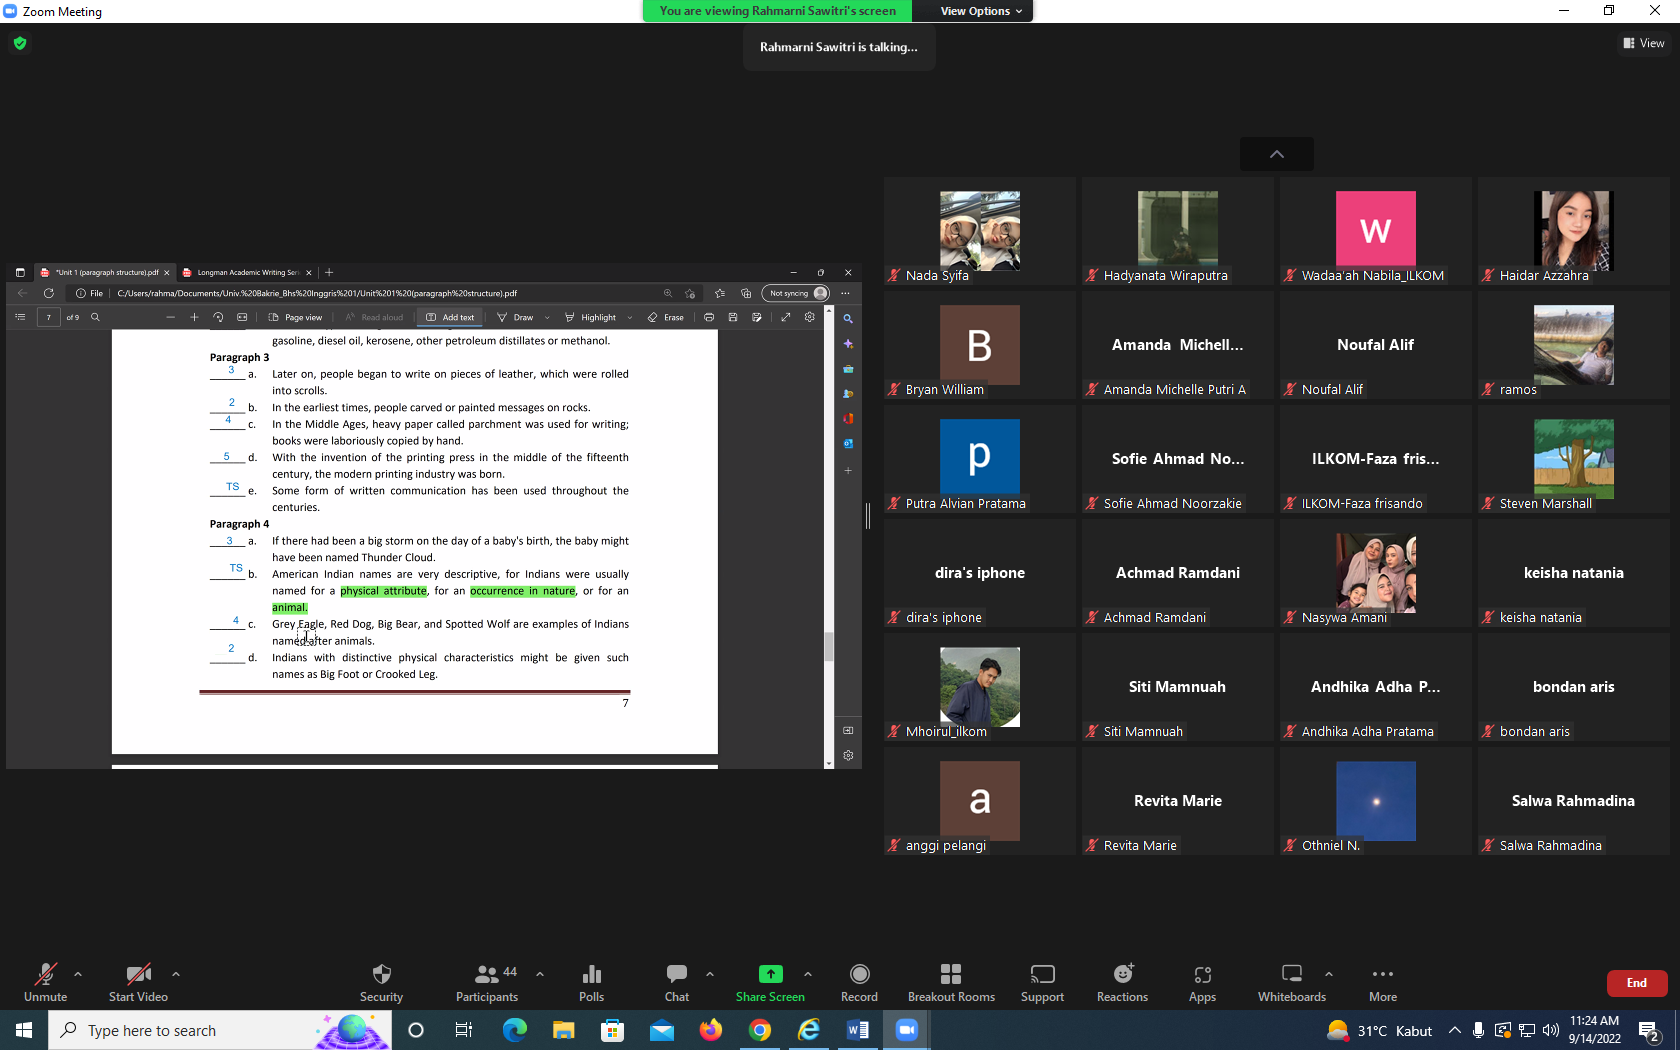Open the Reactions emoji icon

pos(1123,974)
